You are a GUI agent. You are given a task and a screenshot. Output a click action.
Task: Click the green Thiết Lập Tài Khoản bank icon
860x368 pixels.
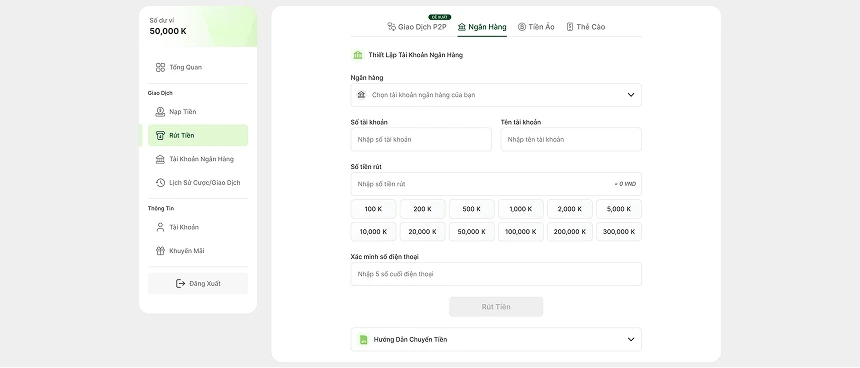[x=358, y=55]
